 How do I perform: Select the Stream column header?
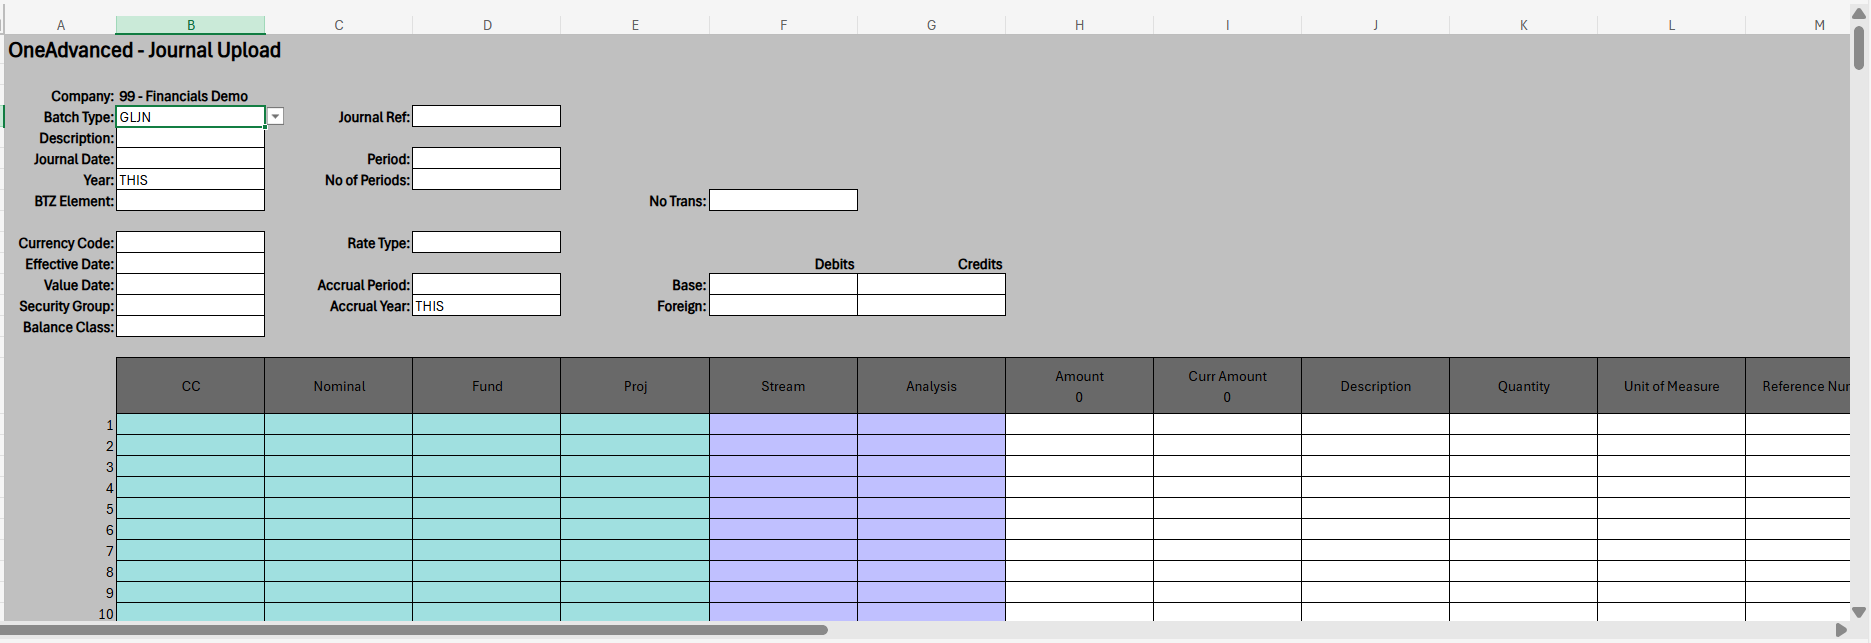point(783,386)
